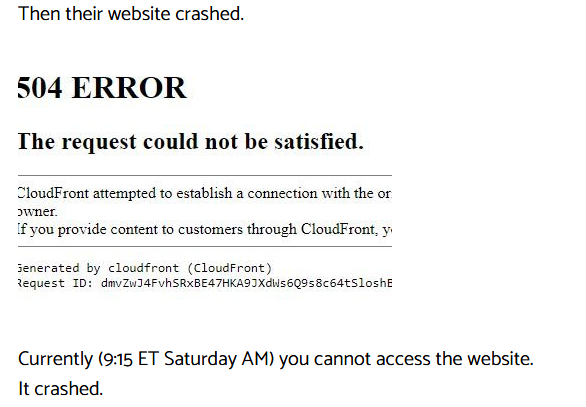Screen dimensions: 586x407
Task: Click the "504" number in the heading
Action: [40, 88]
